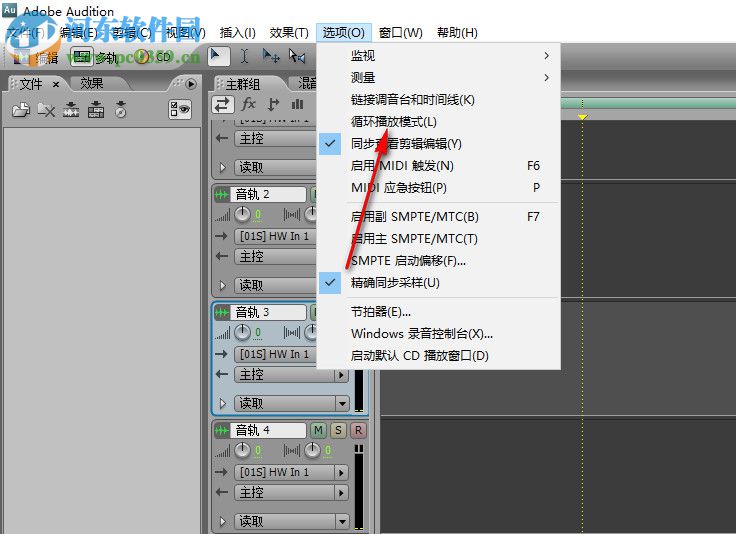Close the 文件 panel tab with x
The image size is (736, 534).
(56, 84)
